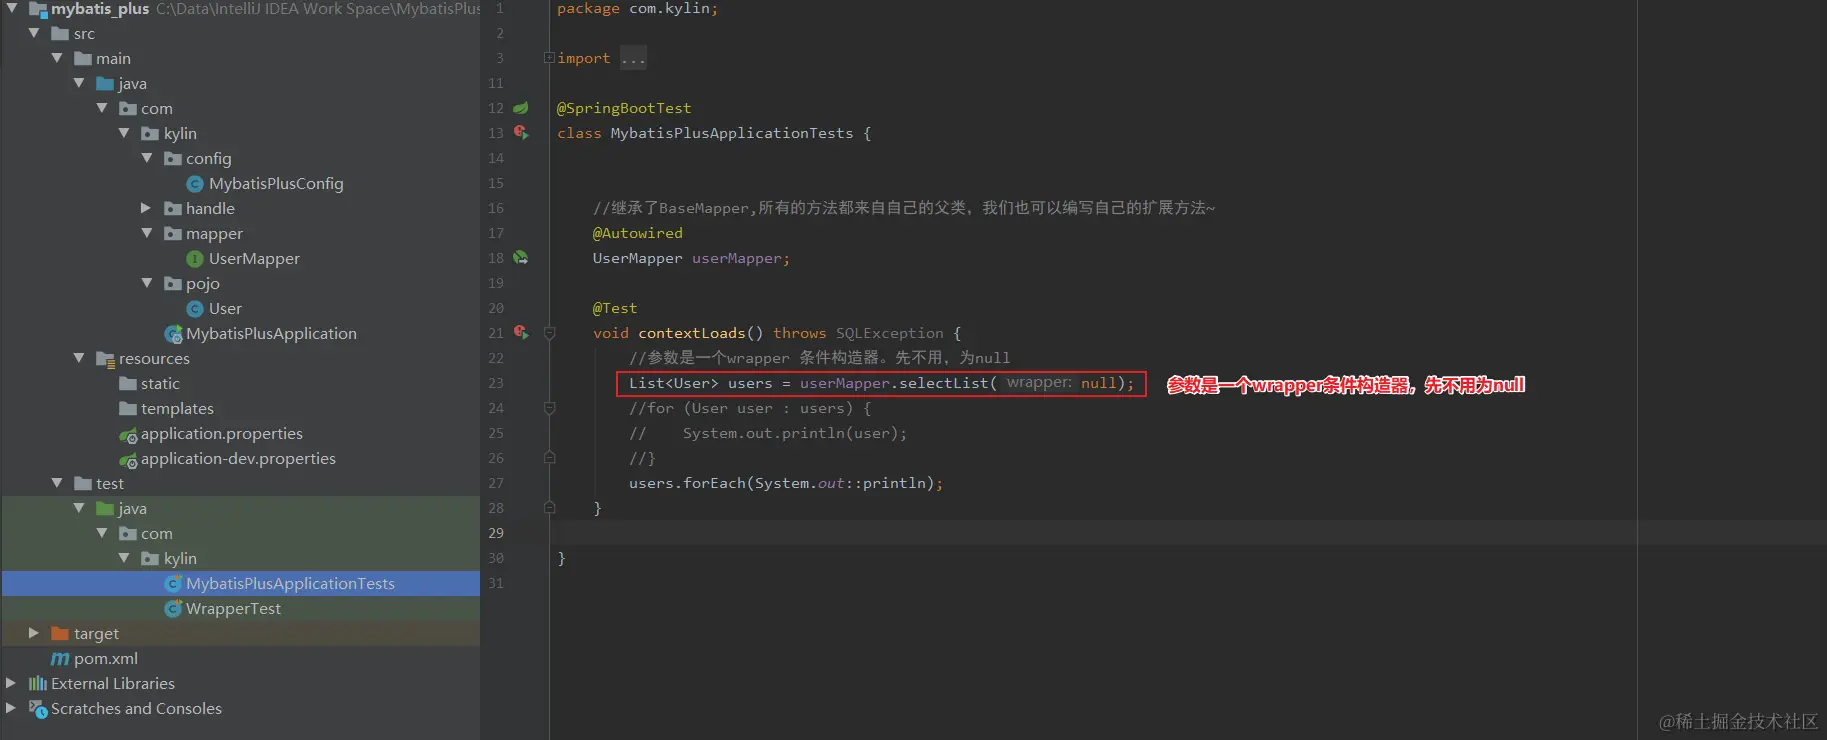The width and height of the screenshot is (1827, 740).
Task: Select MybatisPlusConfig in project tree
Action: pyautogui.click(x=276, y=184)
